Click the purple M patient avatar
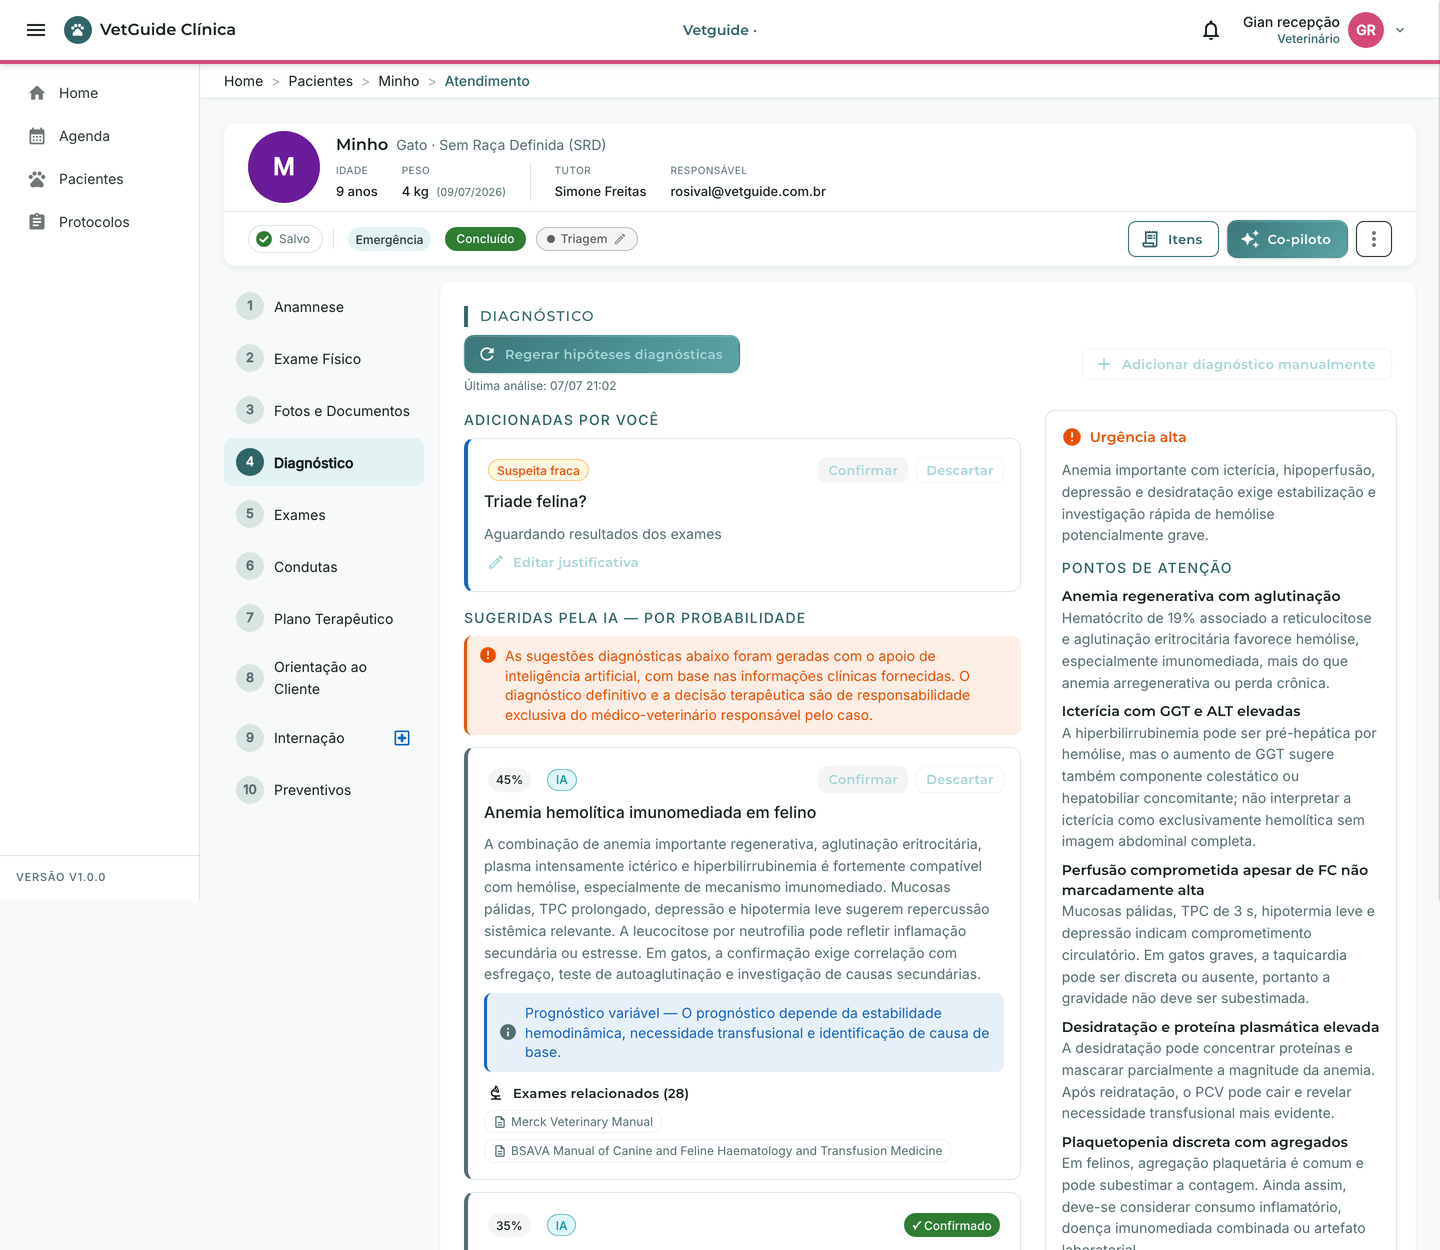Image resolution: width=1440 pixels, height=1250 pixels. 284,167
